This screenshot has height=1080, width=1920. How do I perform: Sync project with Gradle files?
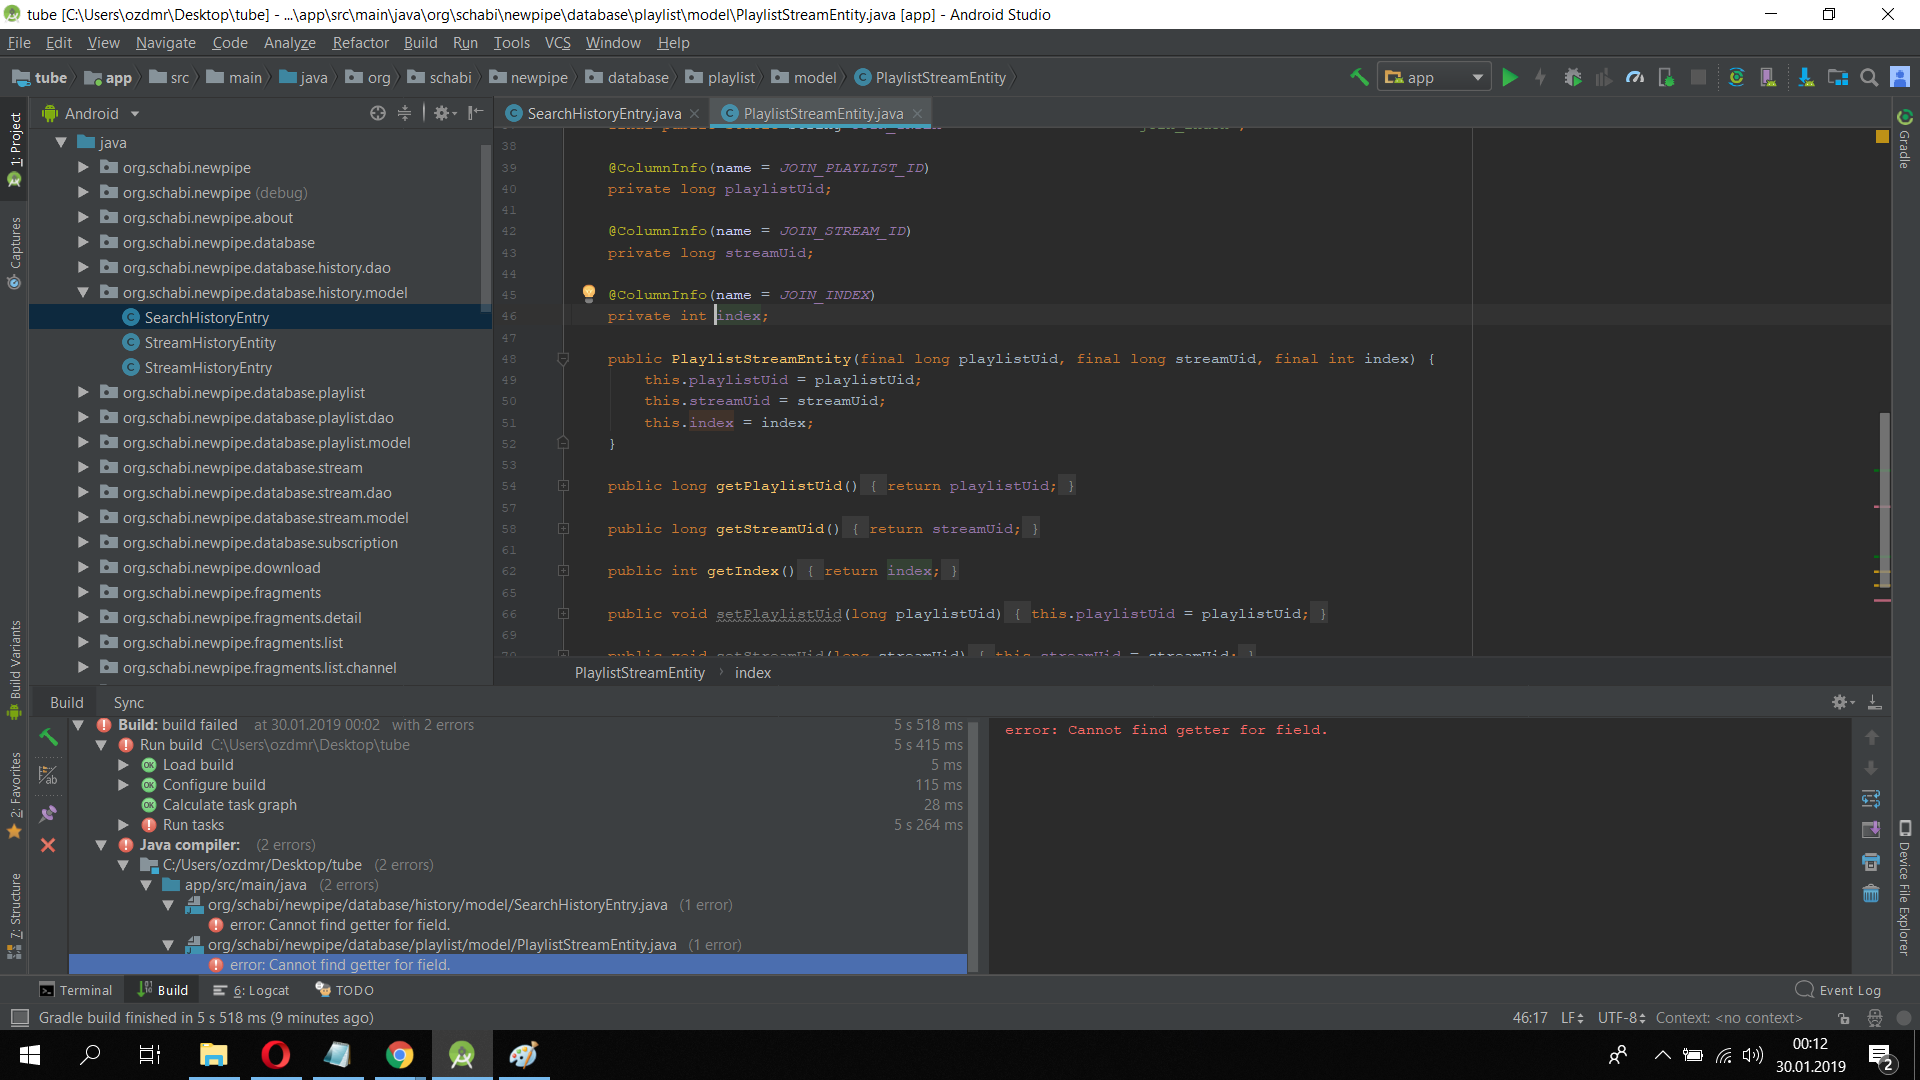(1737, 77)
